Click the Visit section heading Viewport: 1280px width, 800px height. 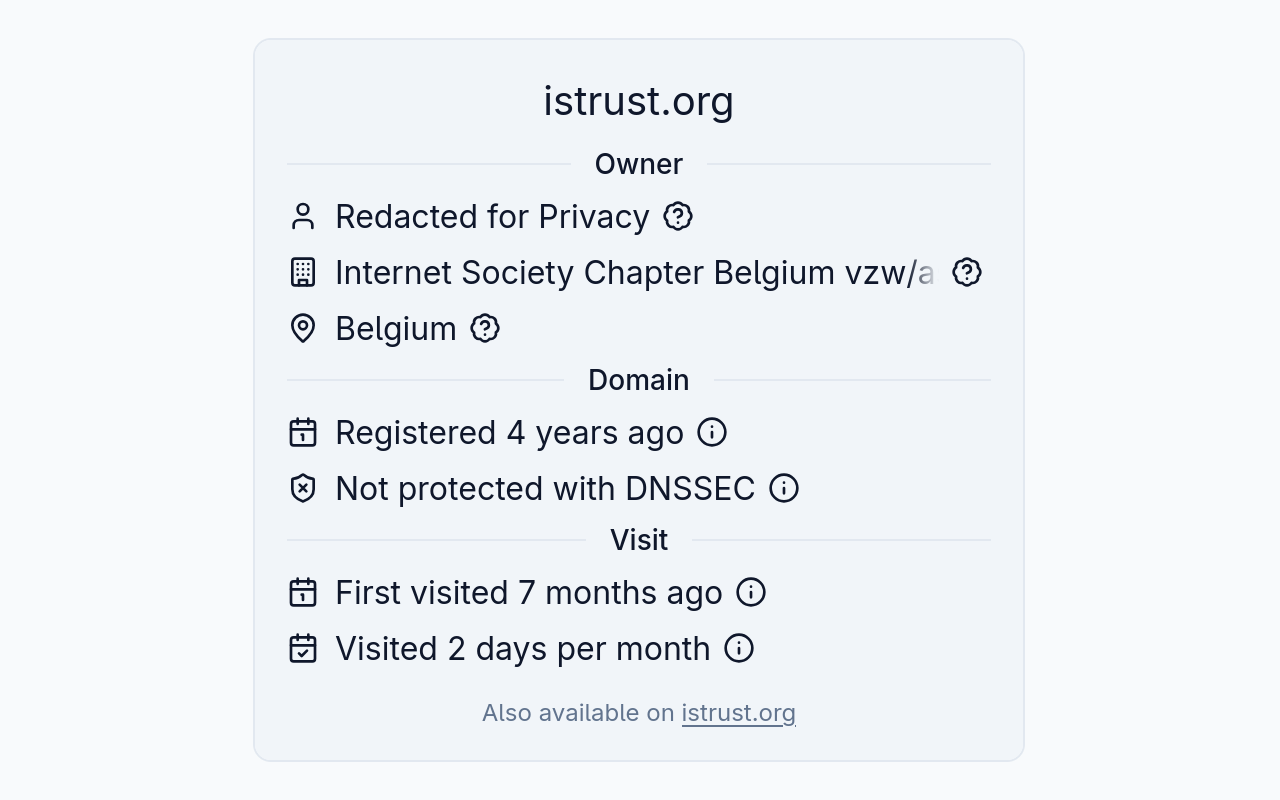click(x=639, y=540)
